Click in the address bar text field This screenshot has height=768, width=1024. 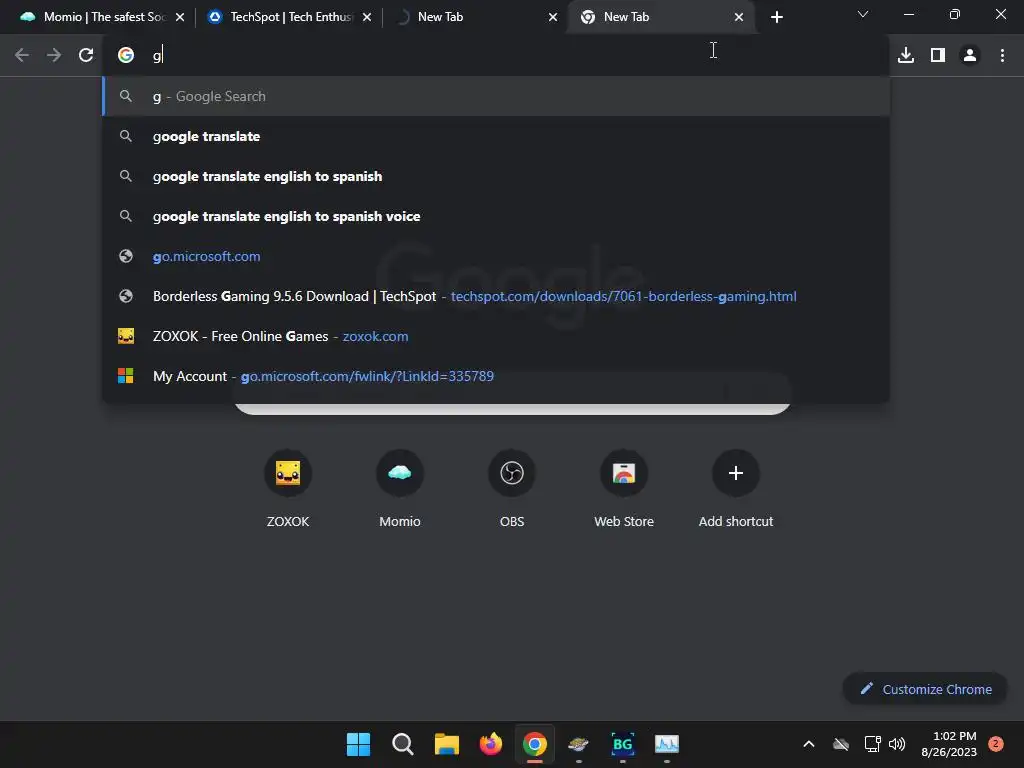point(496,56)
